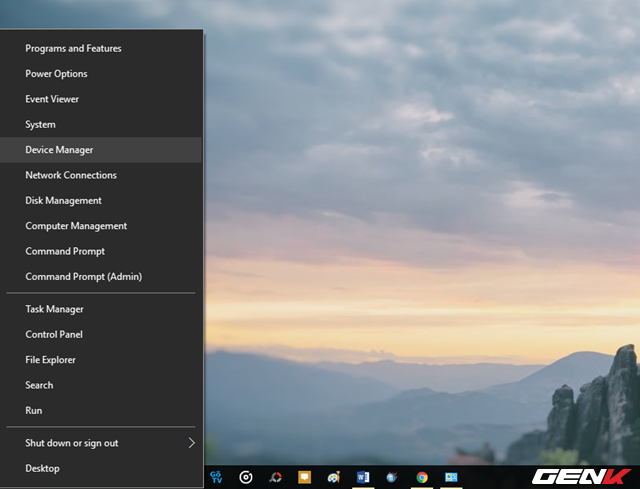
Task: Select Disk Management
Action: click(101, 200)
